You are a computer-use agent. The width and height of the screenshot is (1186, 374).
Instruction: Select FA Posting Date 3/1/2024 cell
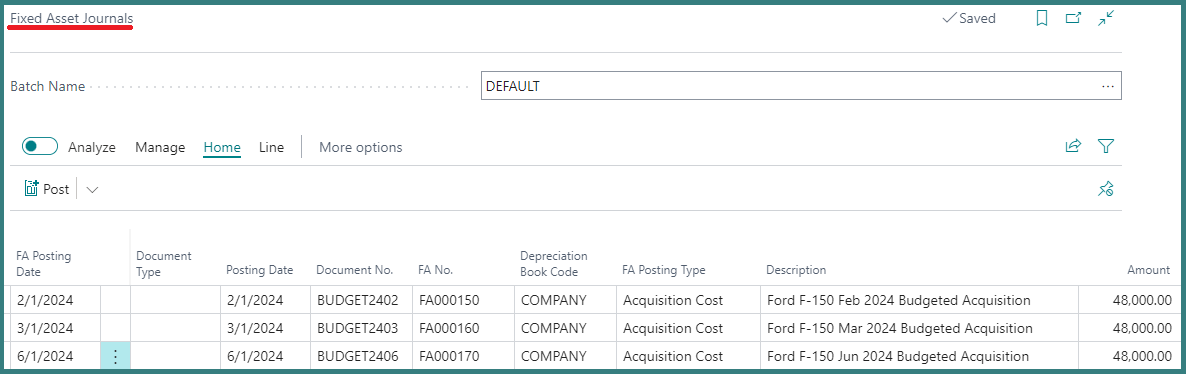[x=55, y=329]
